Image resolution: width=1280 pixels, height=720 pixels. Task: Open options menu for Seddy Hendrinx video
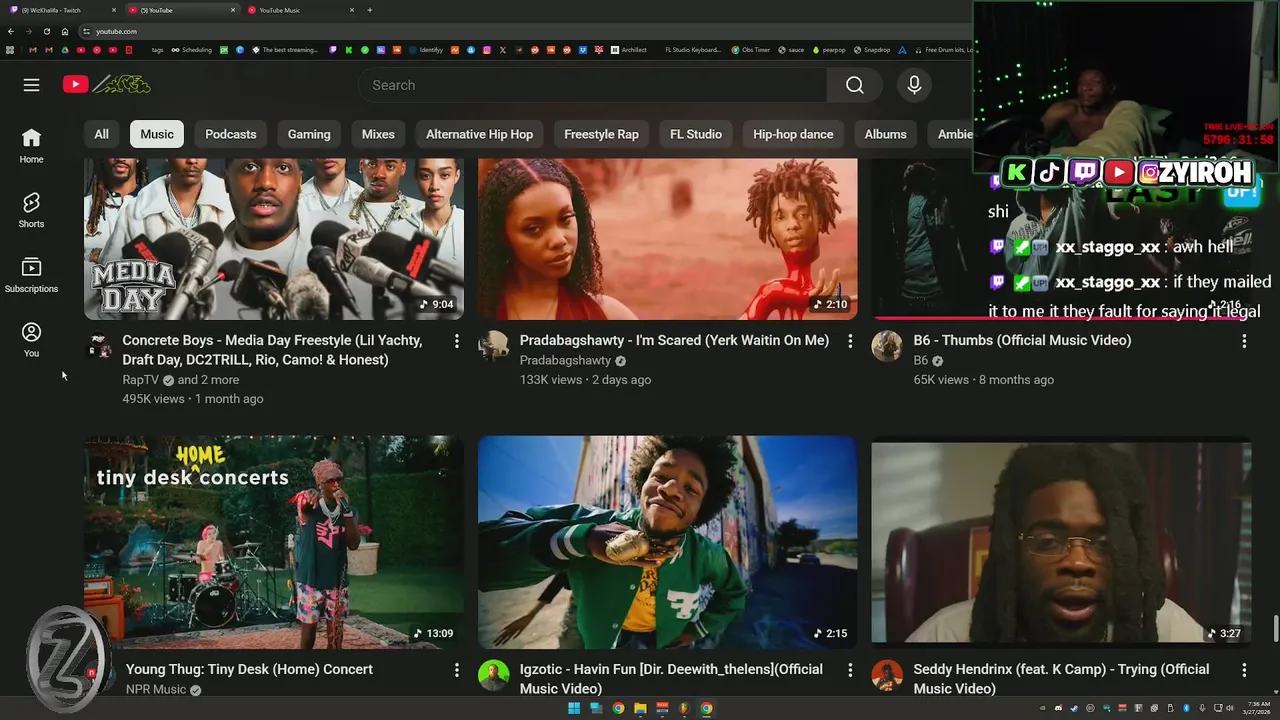tap(1244, 670)
